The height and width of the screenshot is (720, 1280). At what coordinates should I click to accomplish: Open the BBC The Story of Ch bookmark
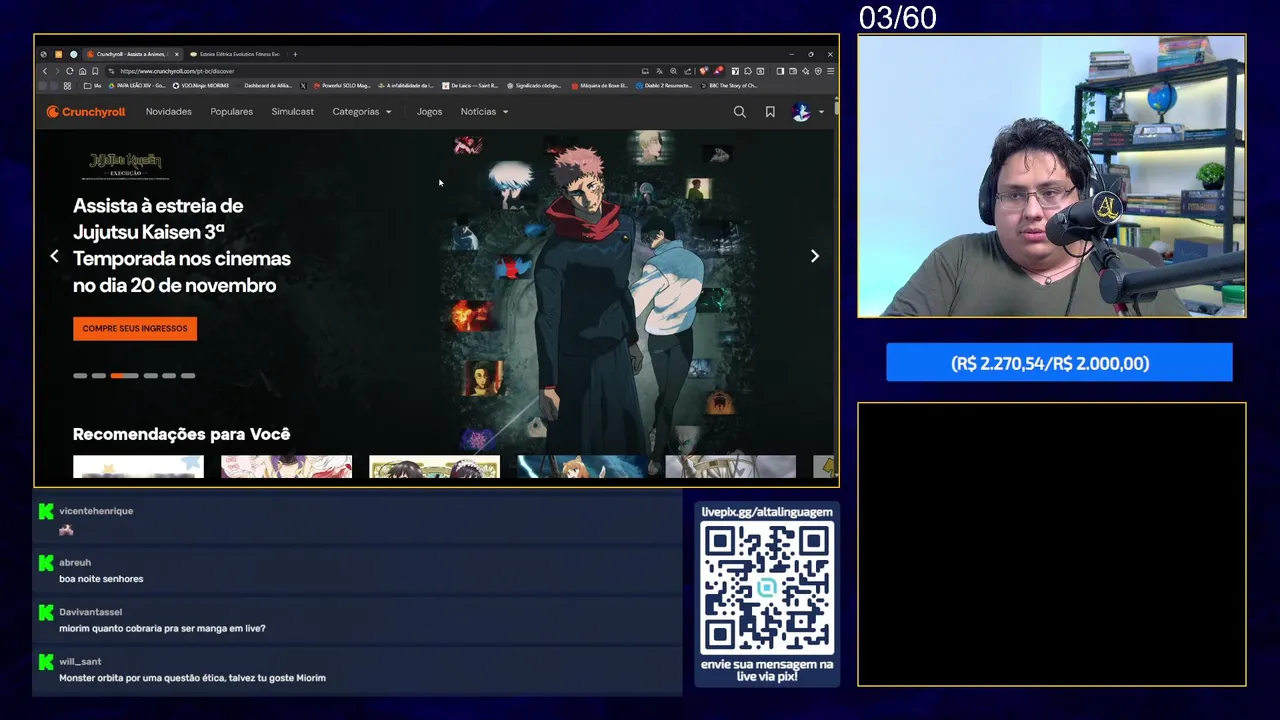729,85
